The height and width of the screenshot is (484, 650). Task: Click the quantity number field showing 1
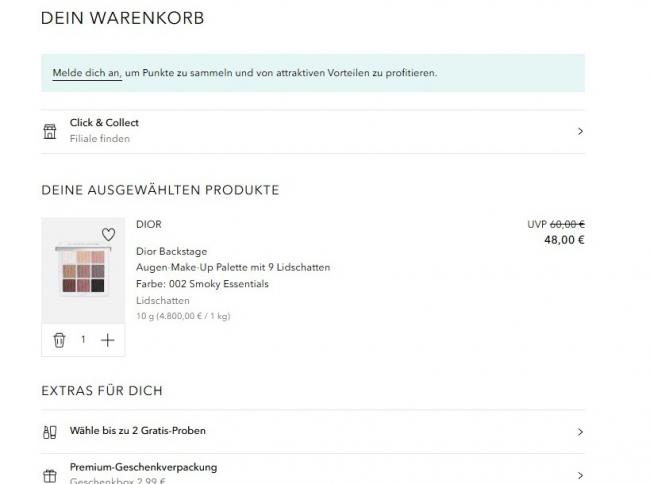[x=83, y=340]
